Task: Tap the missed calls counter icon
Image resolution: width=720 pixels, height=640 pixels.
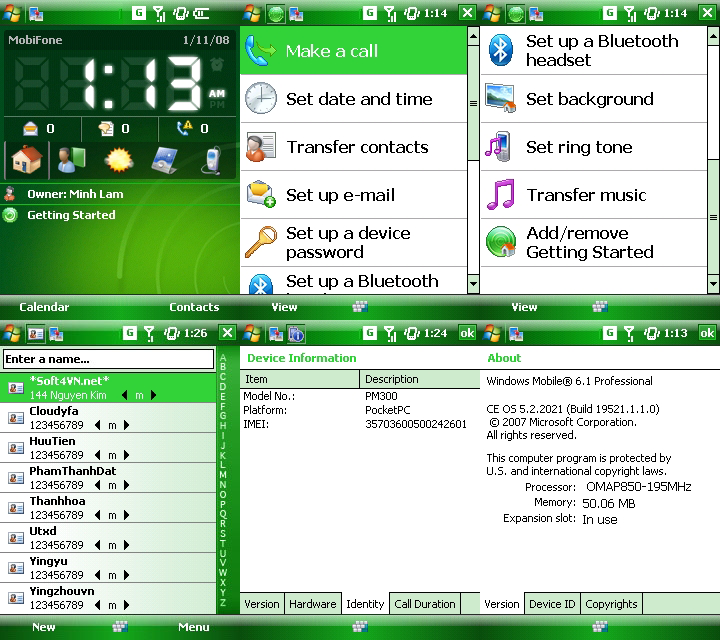Action: tap(185, 128)
